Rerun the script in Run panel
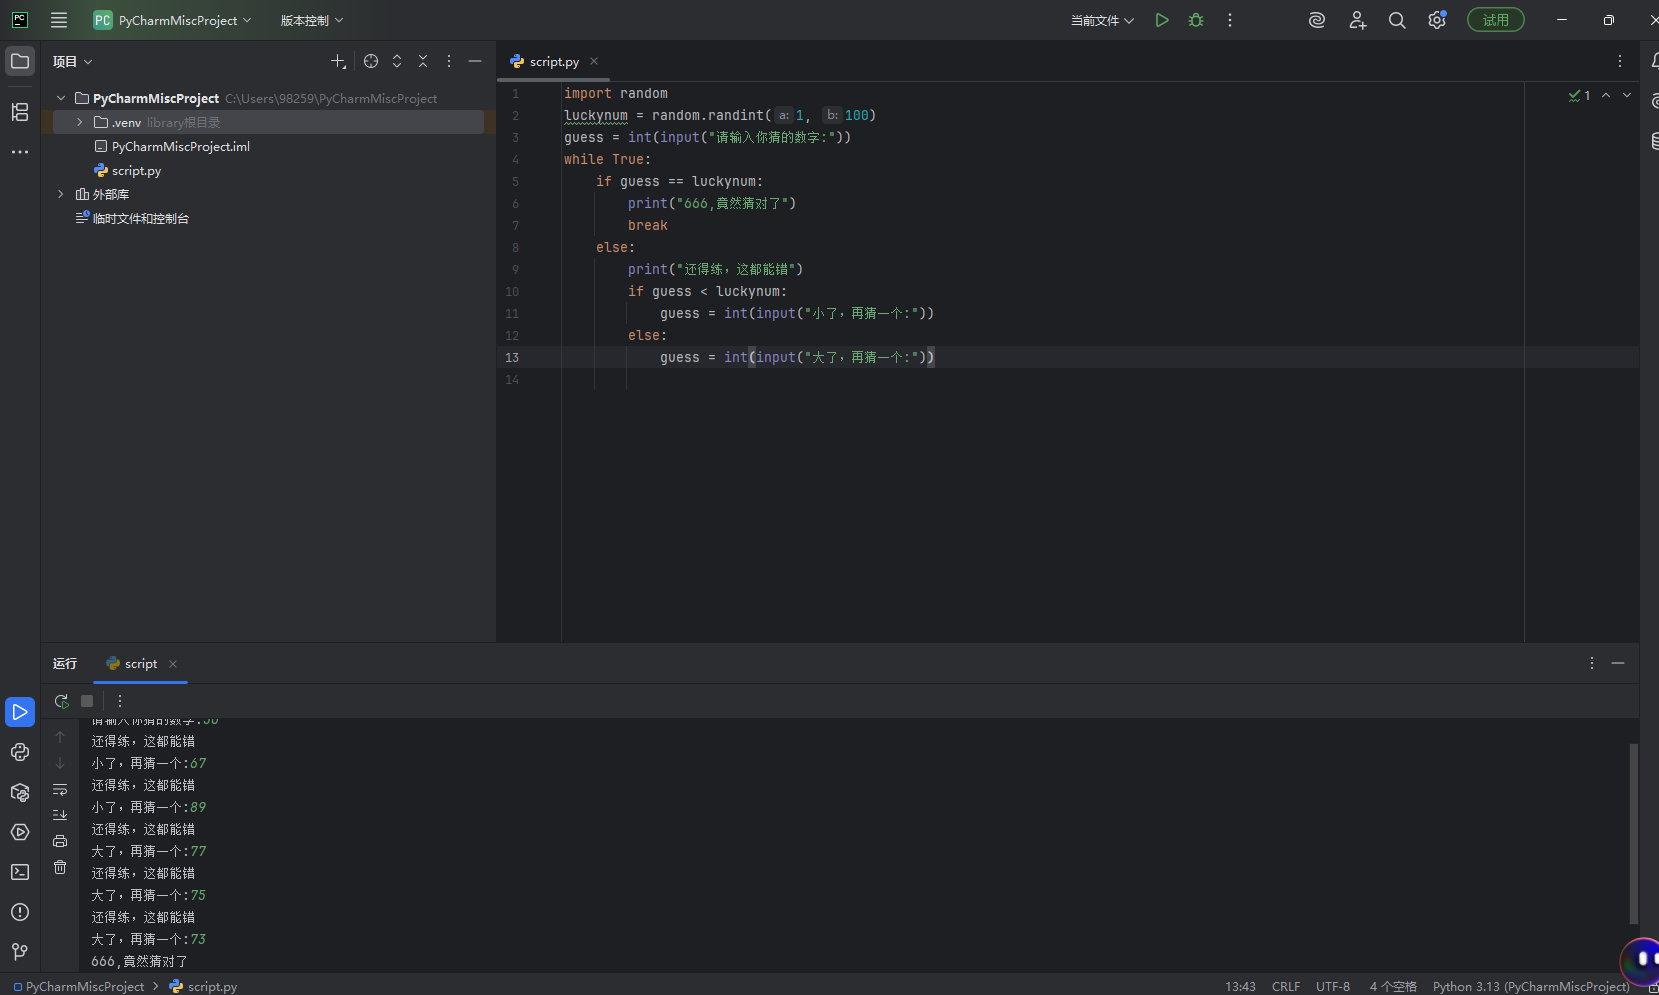This screenshot has width=1659, height=995. click(x=61, y=701)
